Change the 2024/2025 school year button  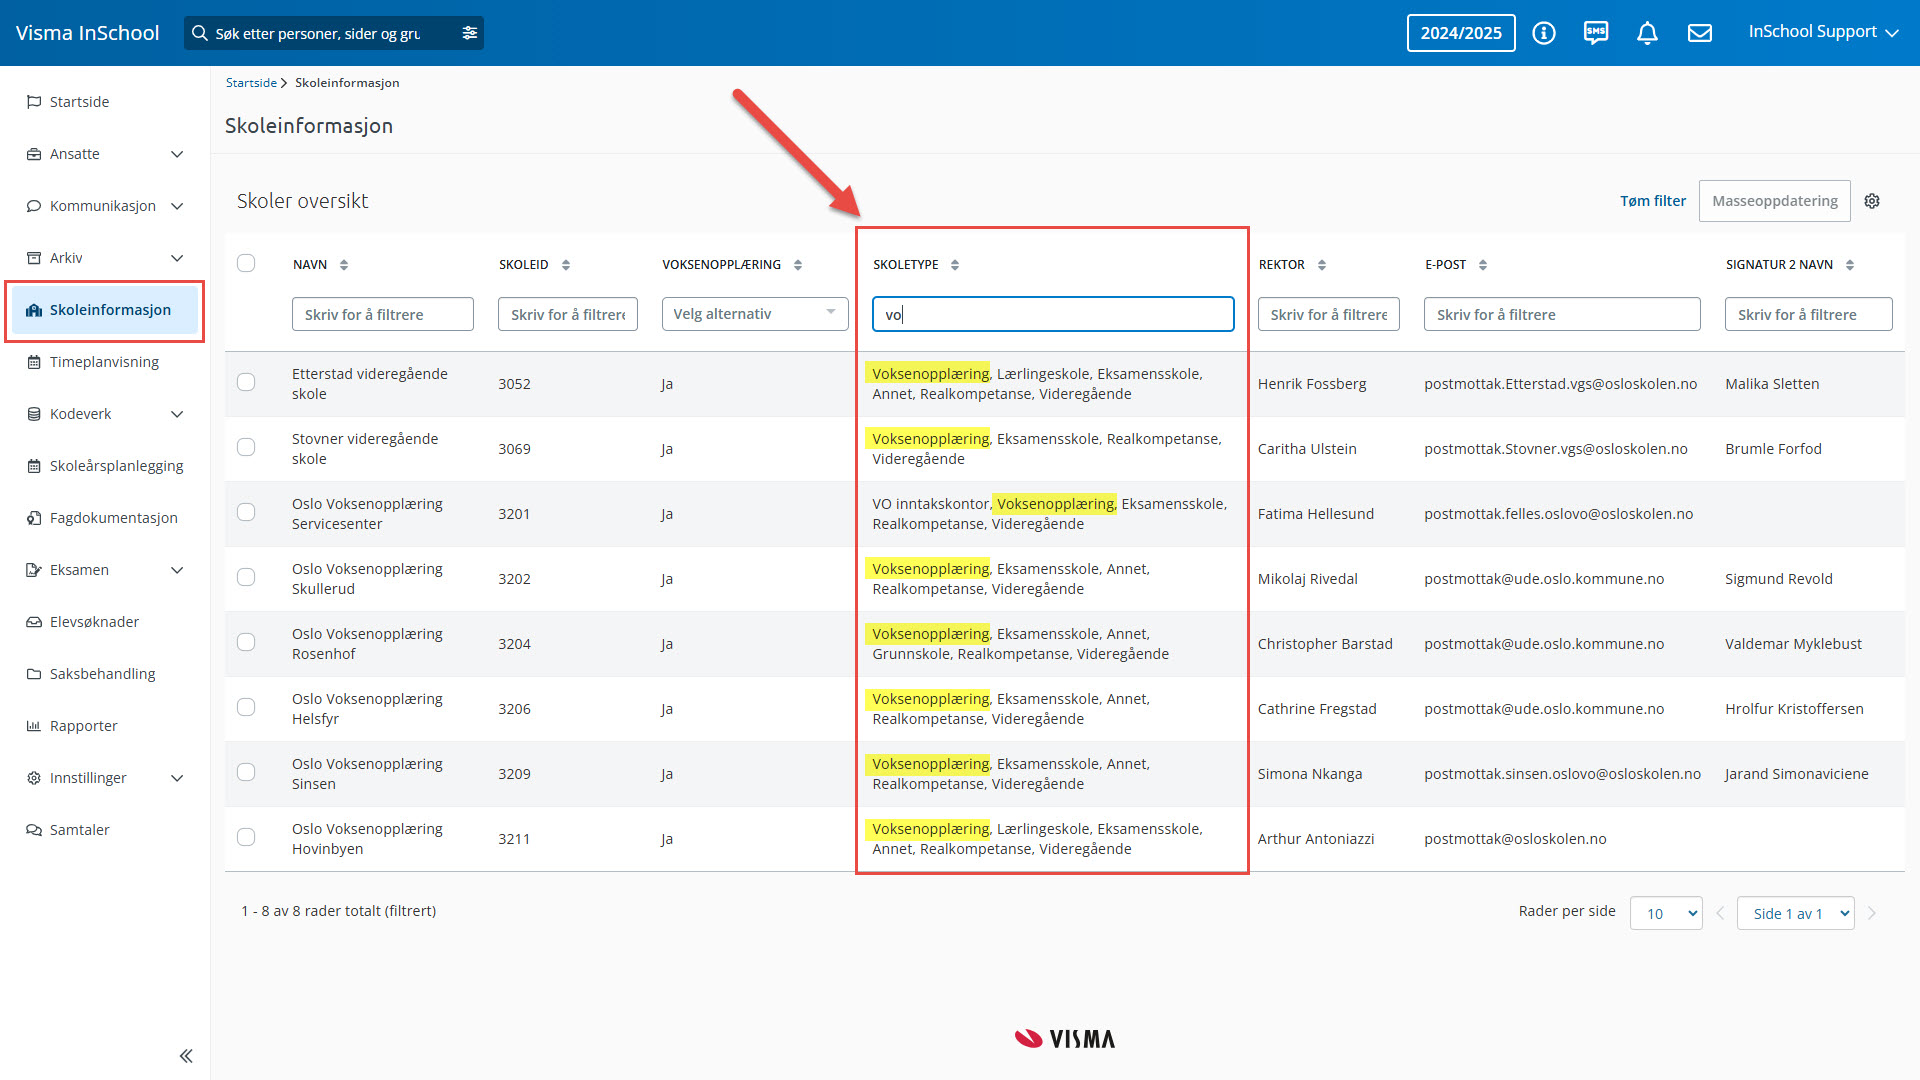(x=1461, y=33)
